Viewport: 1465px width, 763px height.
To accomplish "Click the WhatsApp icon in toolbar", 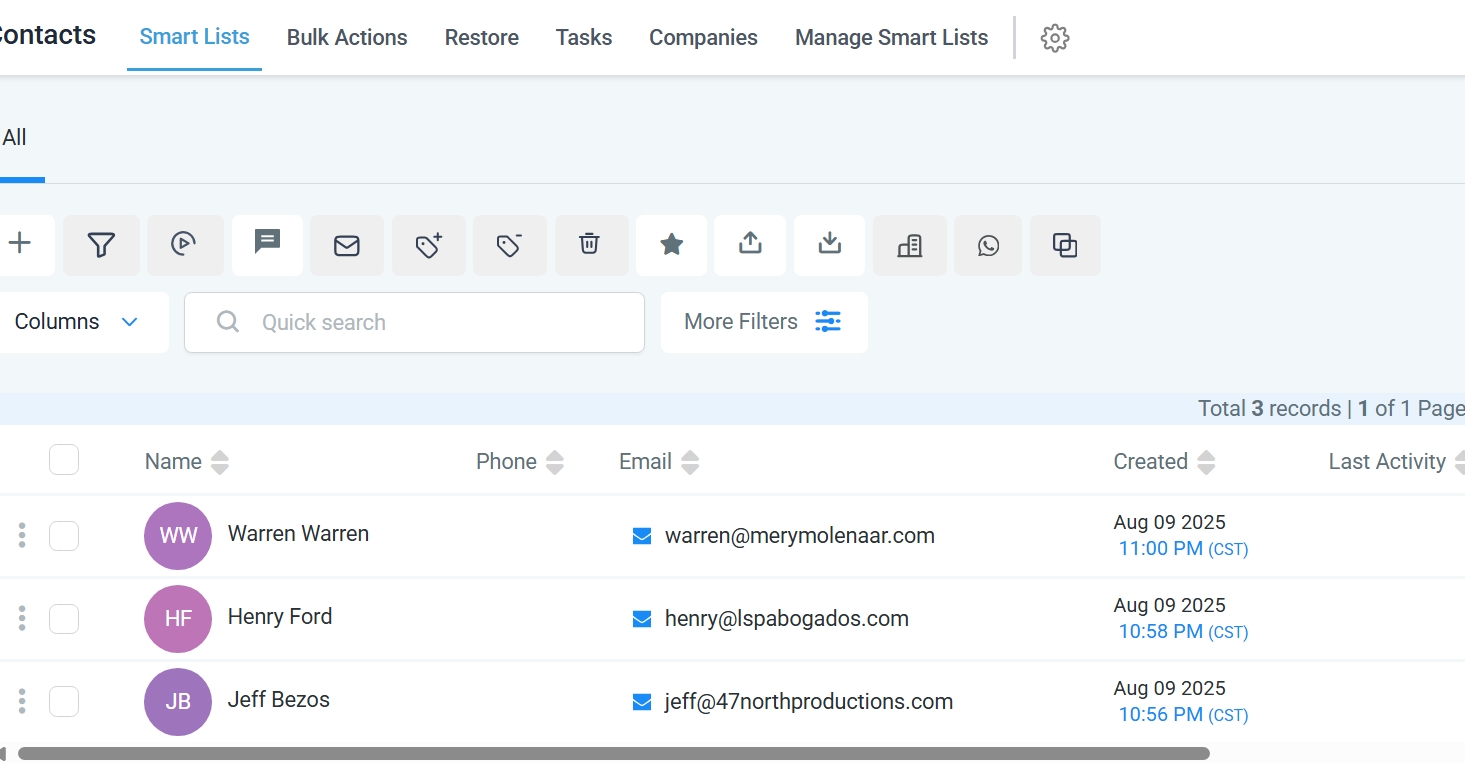I will pos(988,245).
